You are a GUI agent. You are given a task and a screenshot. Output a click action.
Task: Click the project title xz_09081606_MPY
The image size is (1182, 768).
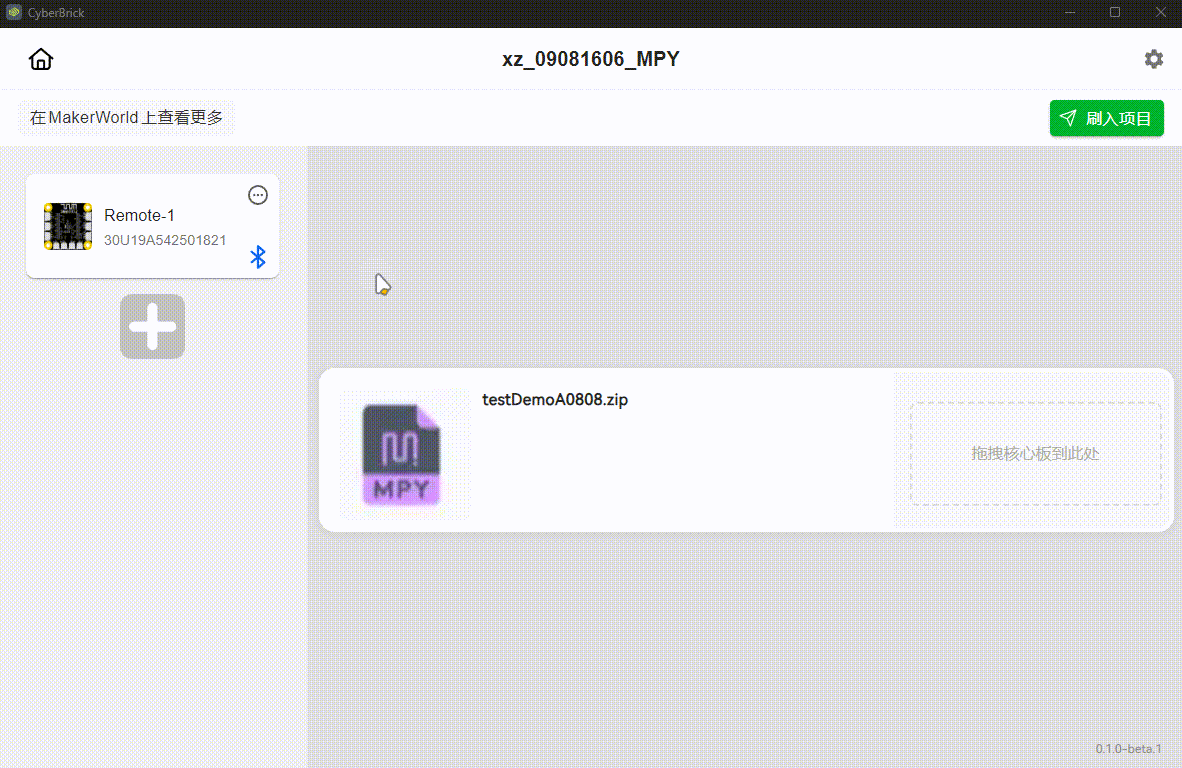(590, 59)
